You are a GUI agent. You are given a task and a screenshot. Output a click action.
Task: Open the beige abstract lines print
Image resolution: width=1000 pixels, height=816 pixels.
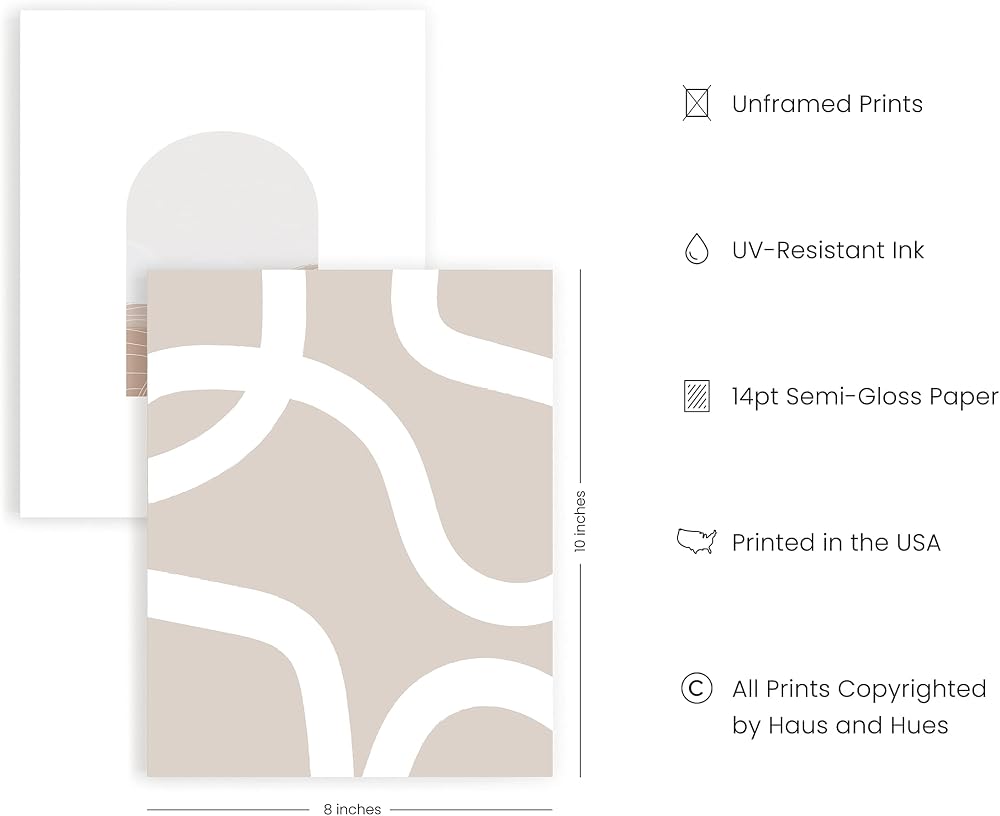click(x=349, y=523)
